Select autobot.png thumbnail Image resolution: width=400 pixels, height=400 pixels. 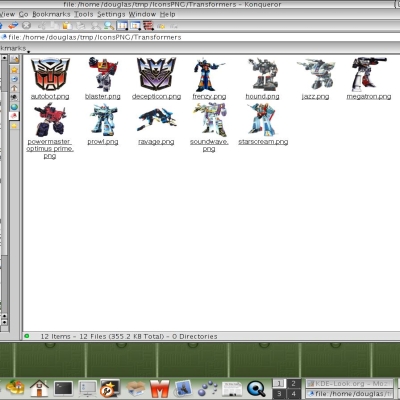(50, 74)
